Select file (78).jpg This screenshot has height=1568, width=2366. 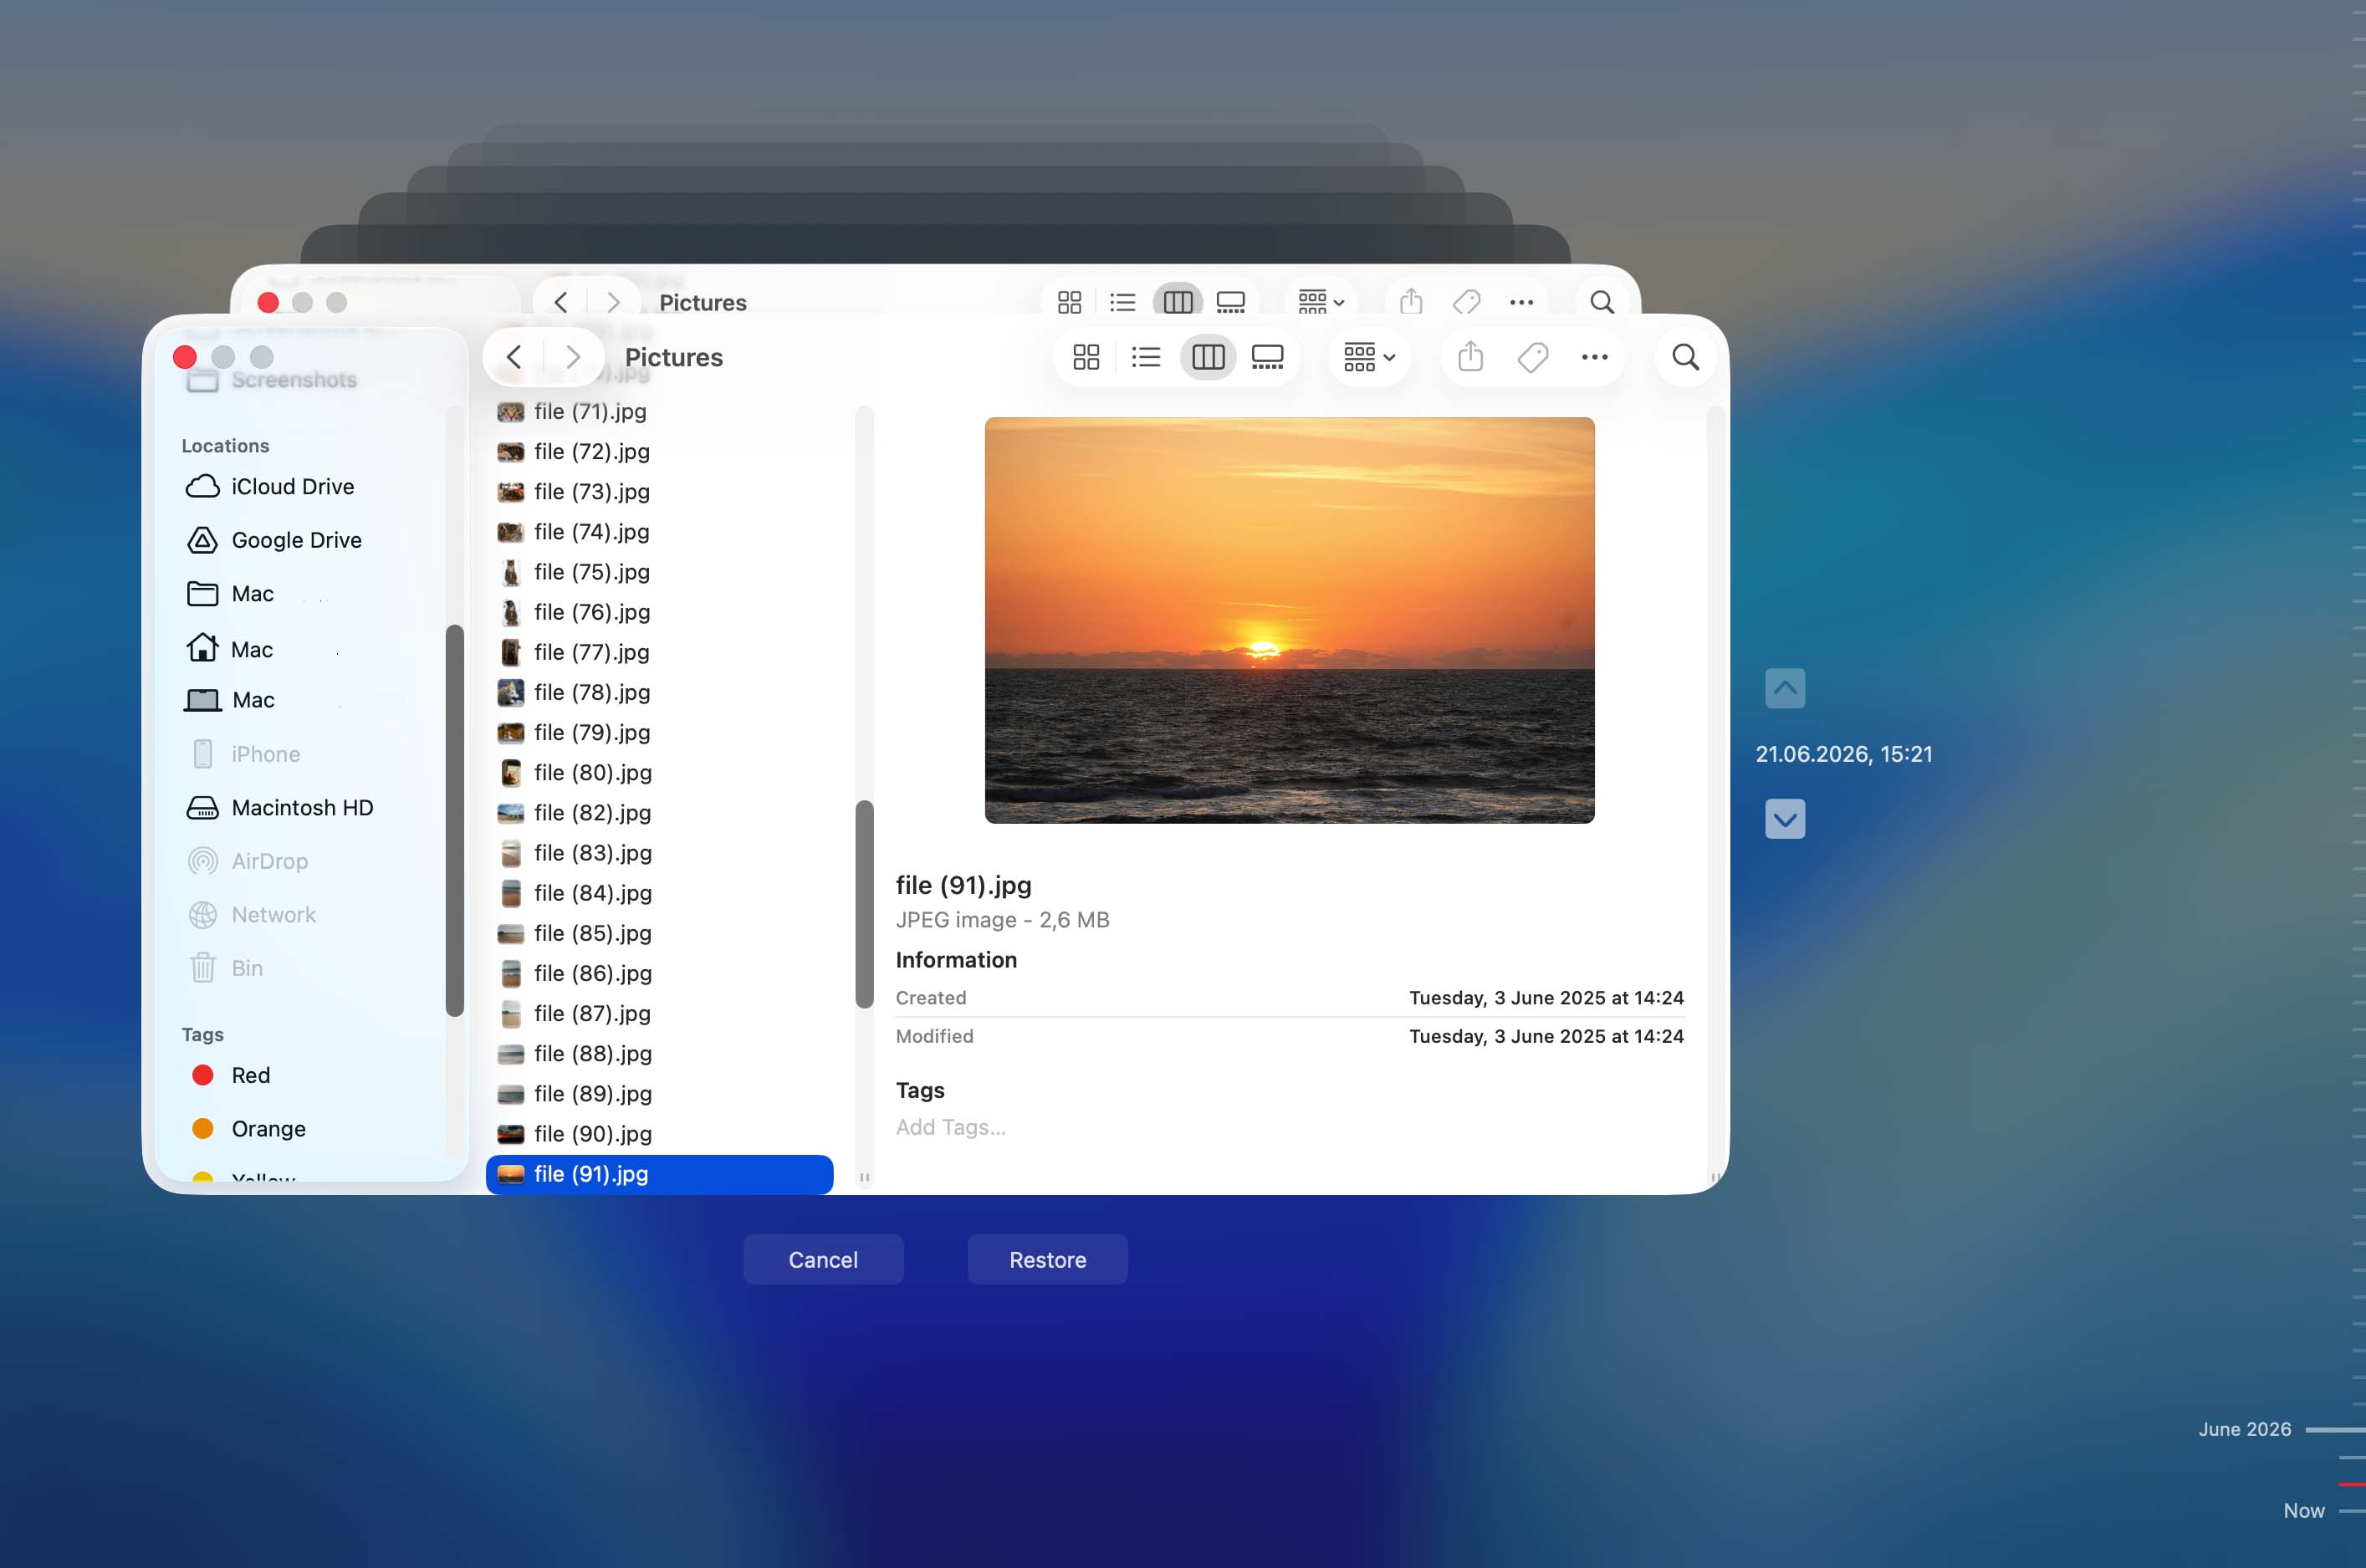click(x=660, y=692)
